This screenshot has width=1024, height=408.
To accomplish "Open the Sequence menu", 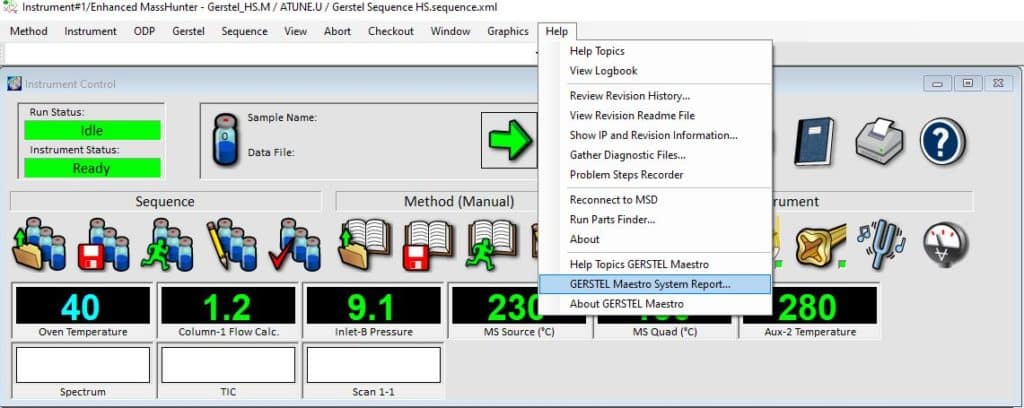I will coord(244,31).
